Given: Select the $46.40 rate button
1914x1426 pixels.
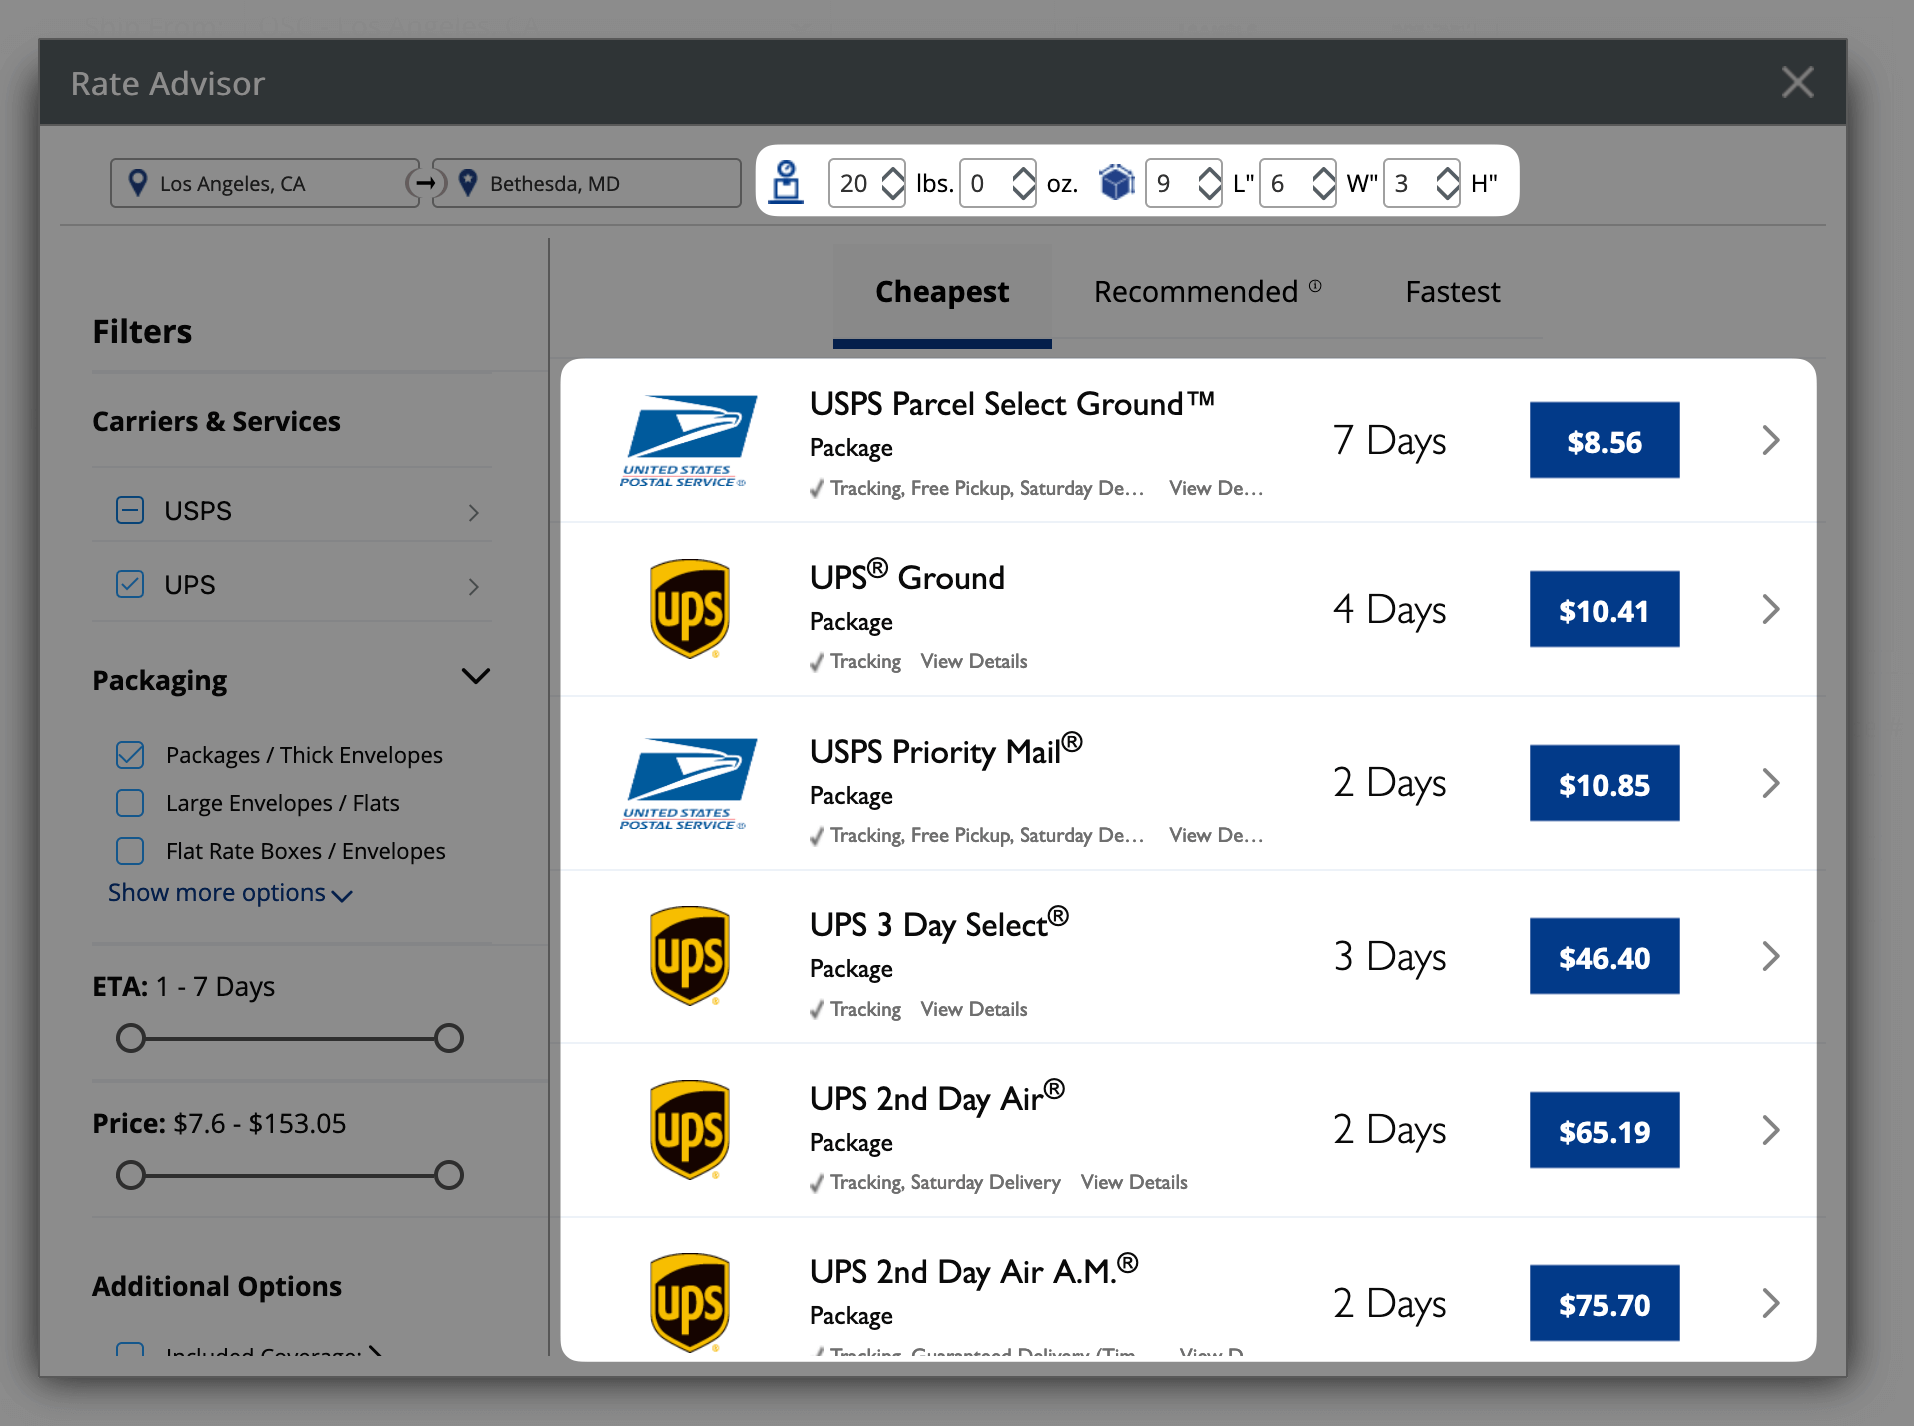Looking at the screenshot, I should point(1604,957).
